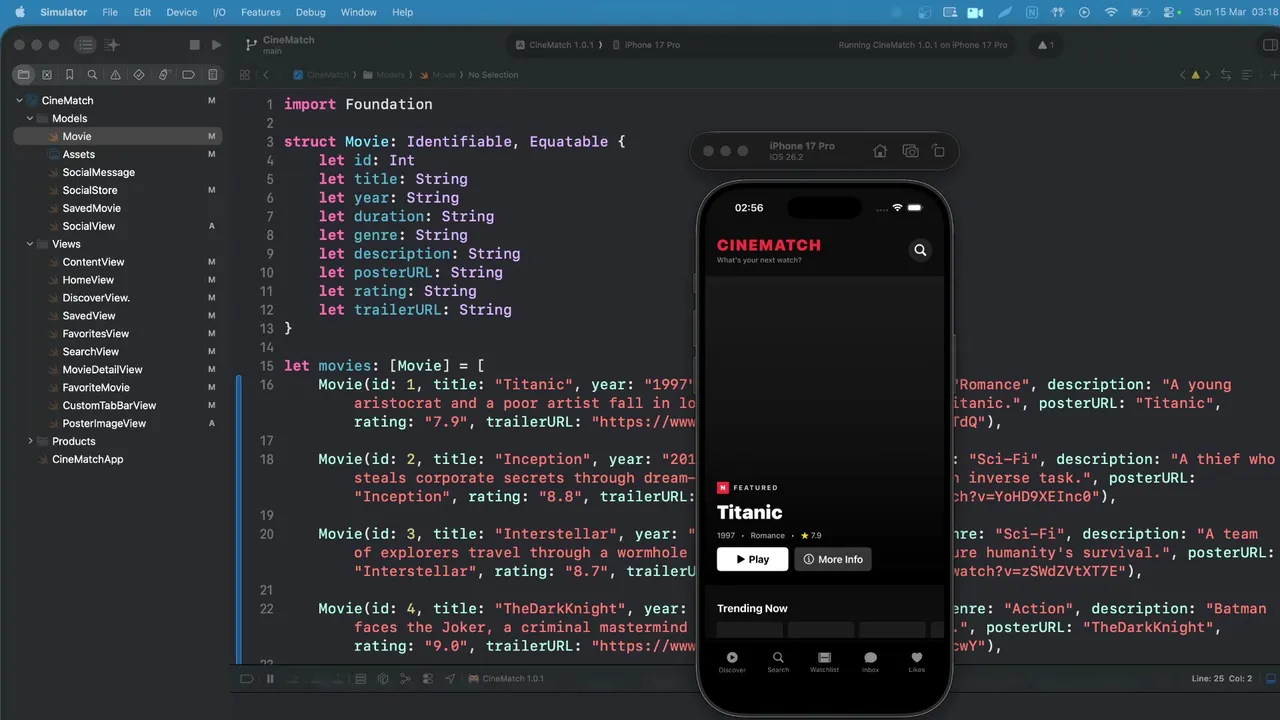The width and height of the screenshot is (1280, 720).
Task: Open the Breakpoint navigator icon
Action: (x=188, y=75)
